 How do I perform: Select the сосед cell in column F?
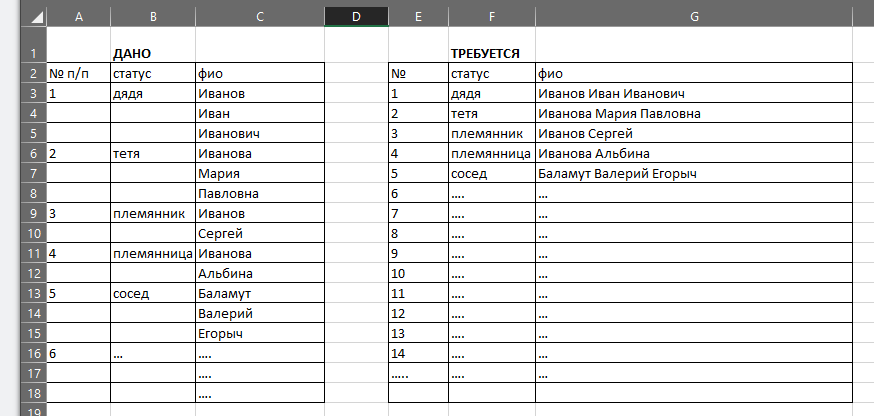(x=492, y=173)
